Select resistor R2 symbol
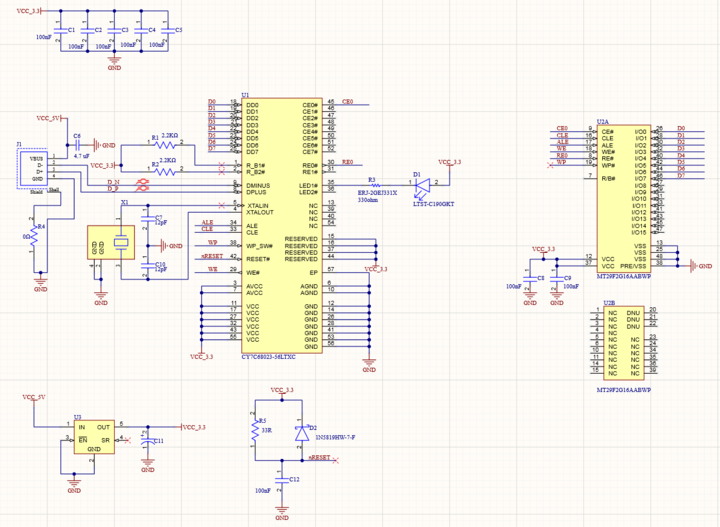 click(x=165, y=172)
